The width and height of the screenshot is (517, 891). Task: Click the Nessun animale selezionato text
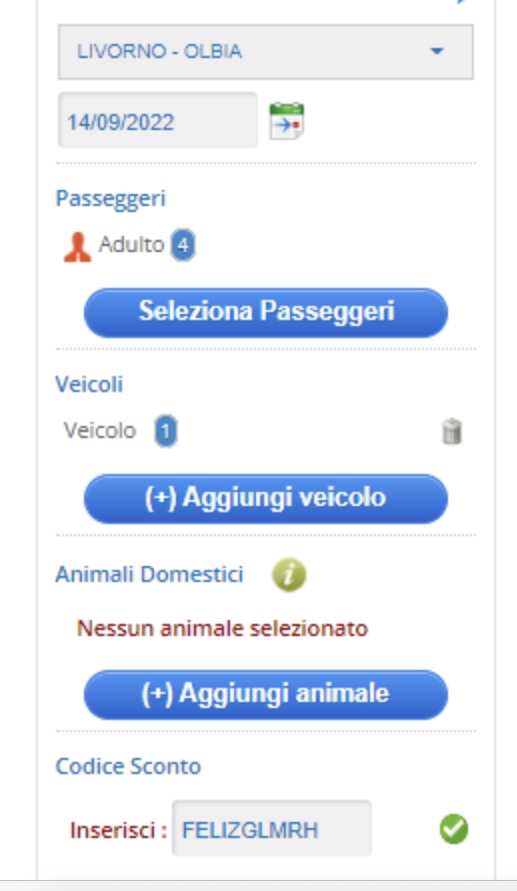(222, 628)
